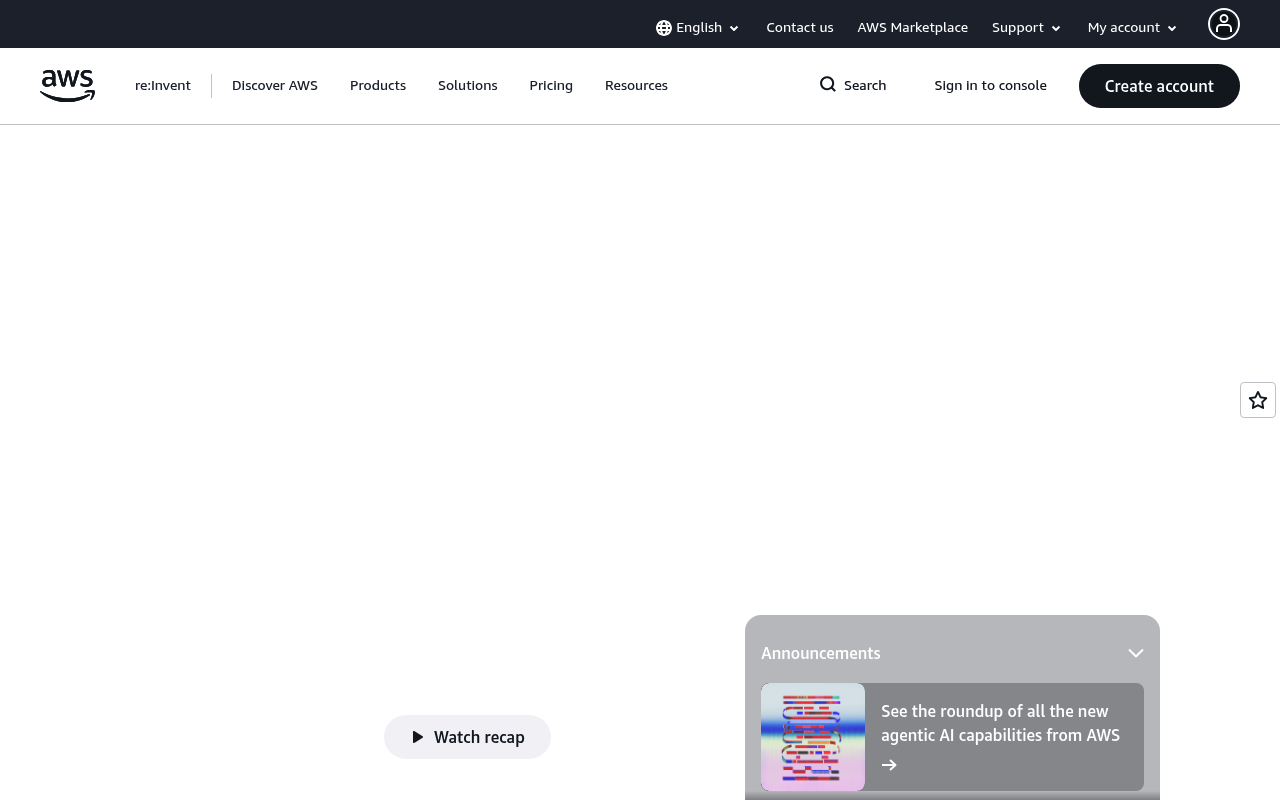Viewport: 1280px width, 800px height.
Task: Open the Products menu
Action: click(x=378, y=86)
